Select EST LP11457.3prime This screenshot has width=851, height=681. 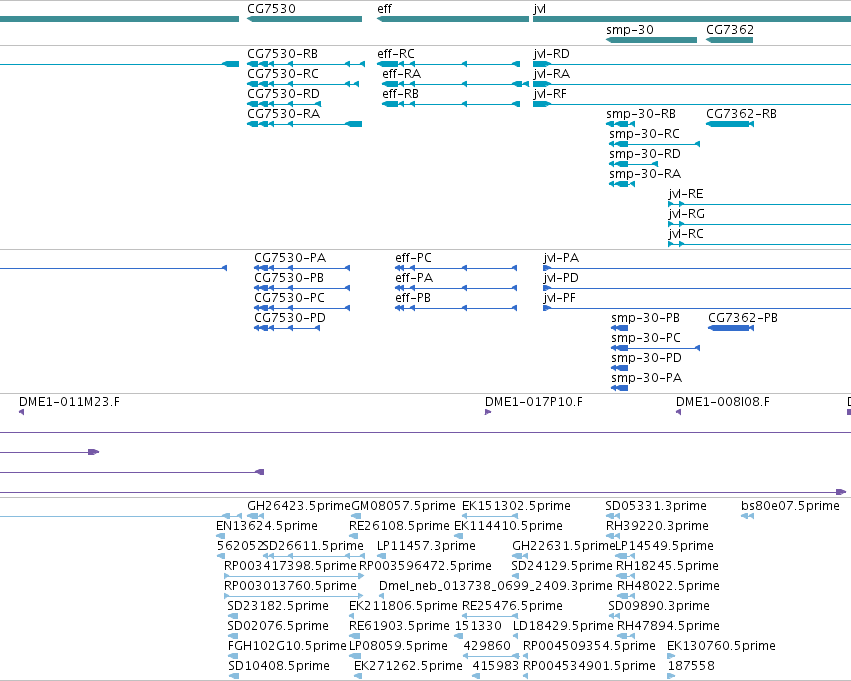pyautogui.click(x=380, y=556)
